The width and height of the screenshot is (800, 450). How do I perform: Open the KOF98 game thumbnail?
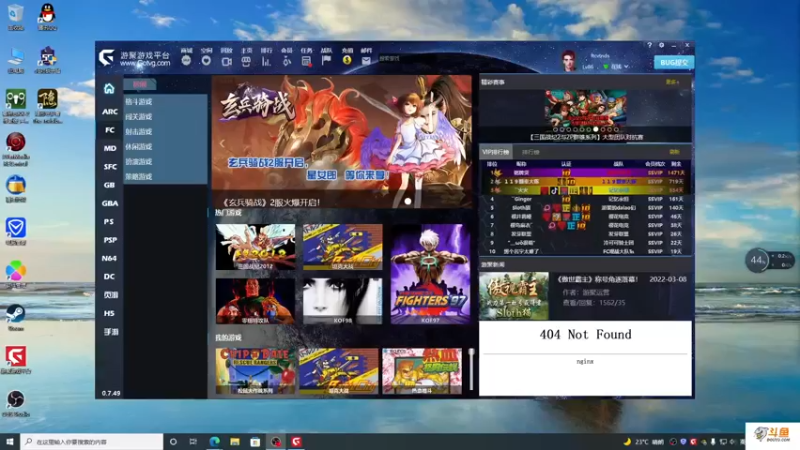[342, 301]
